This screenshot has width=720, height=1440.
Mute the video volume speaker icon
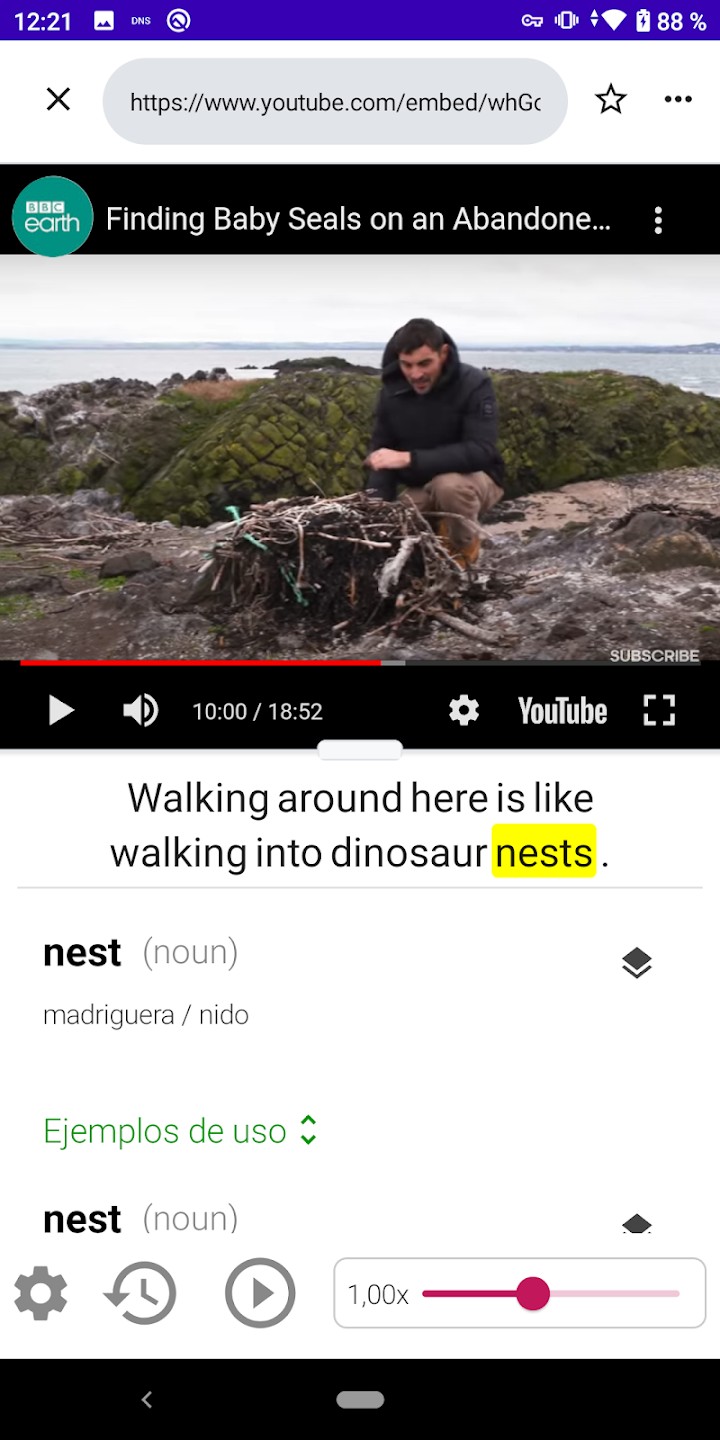point(141,711)
